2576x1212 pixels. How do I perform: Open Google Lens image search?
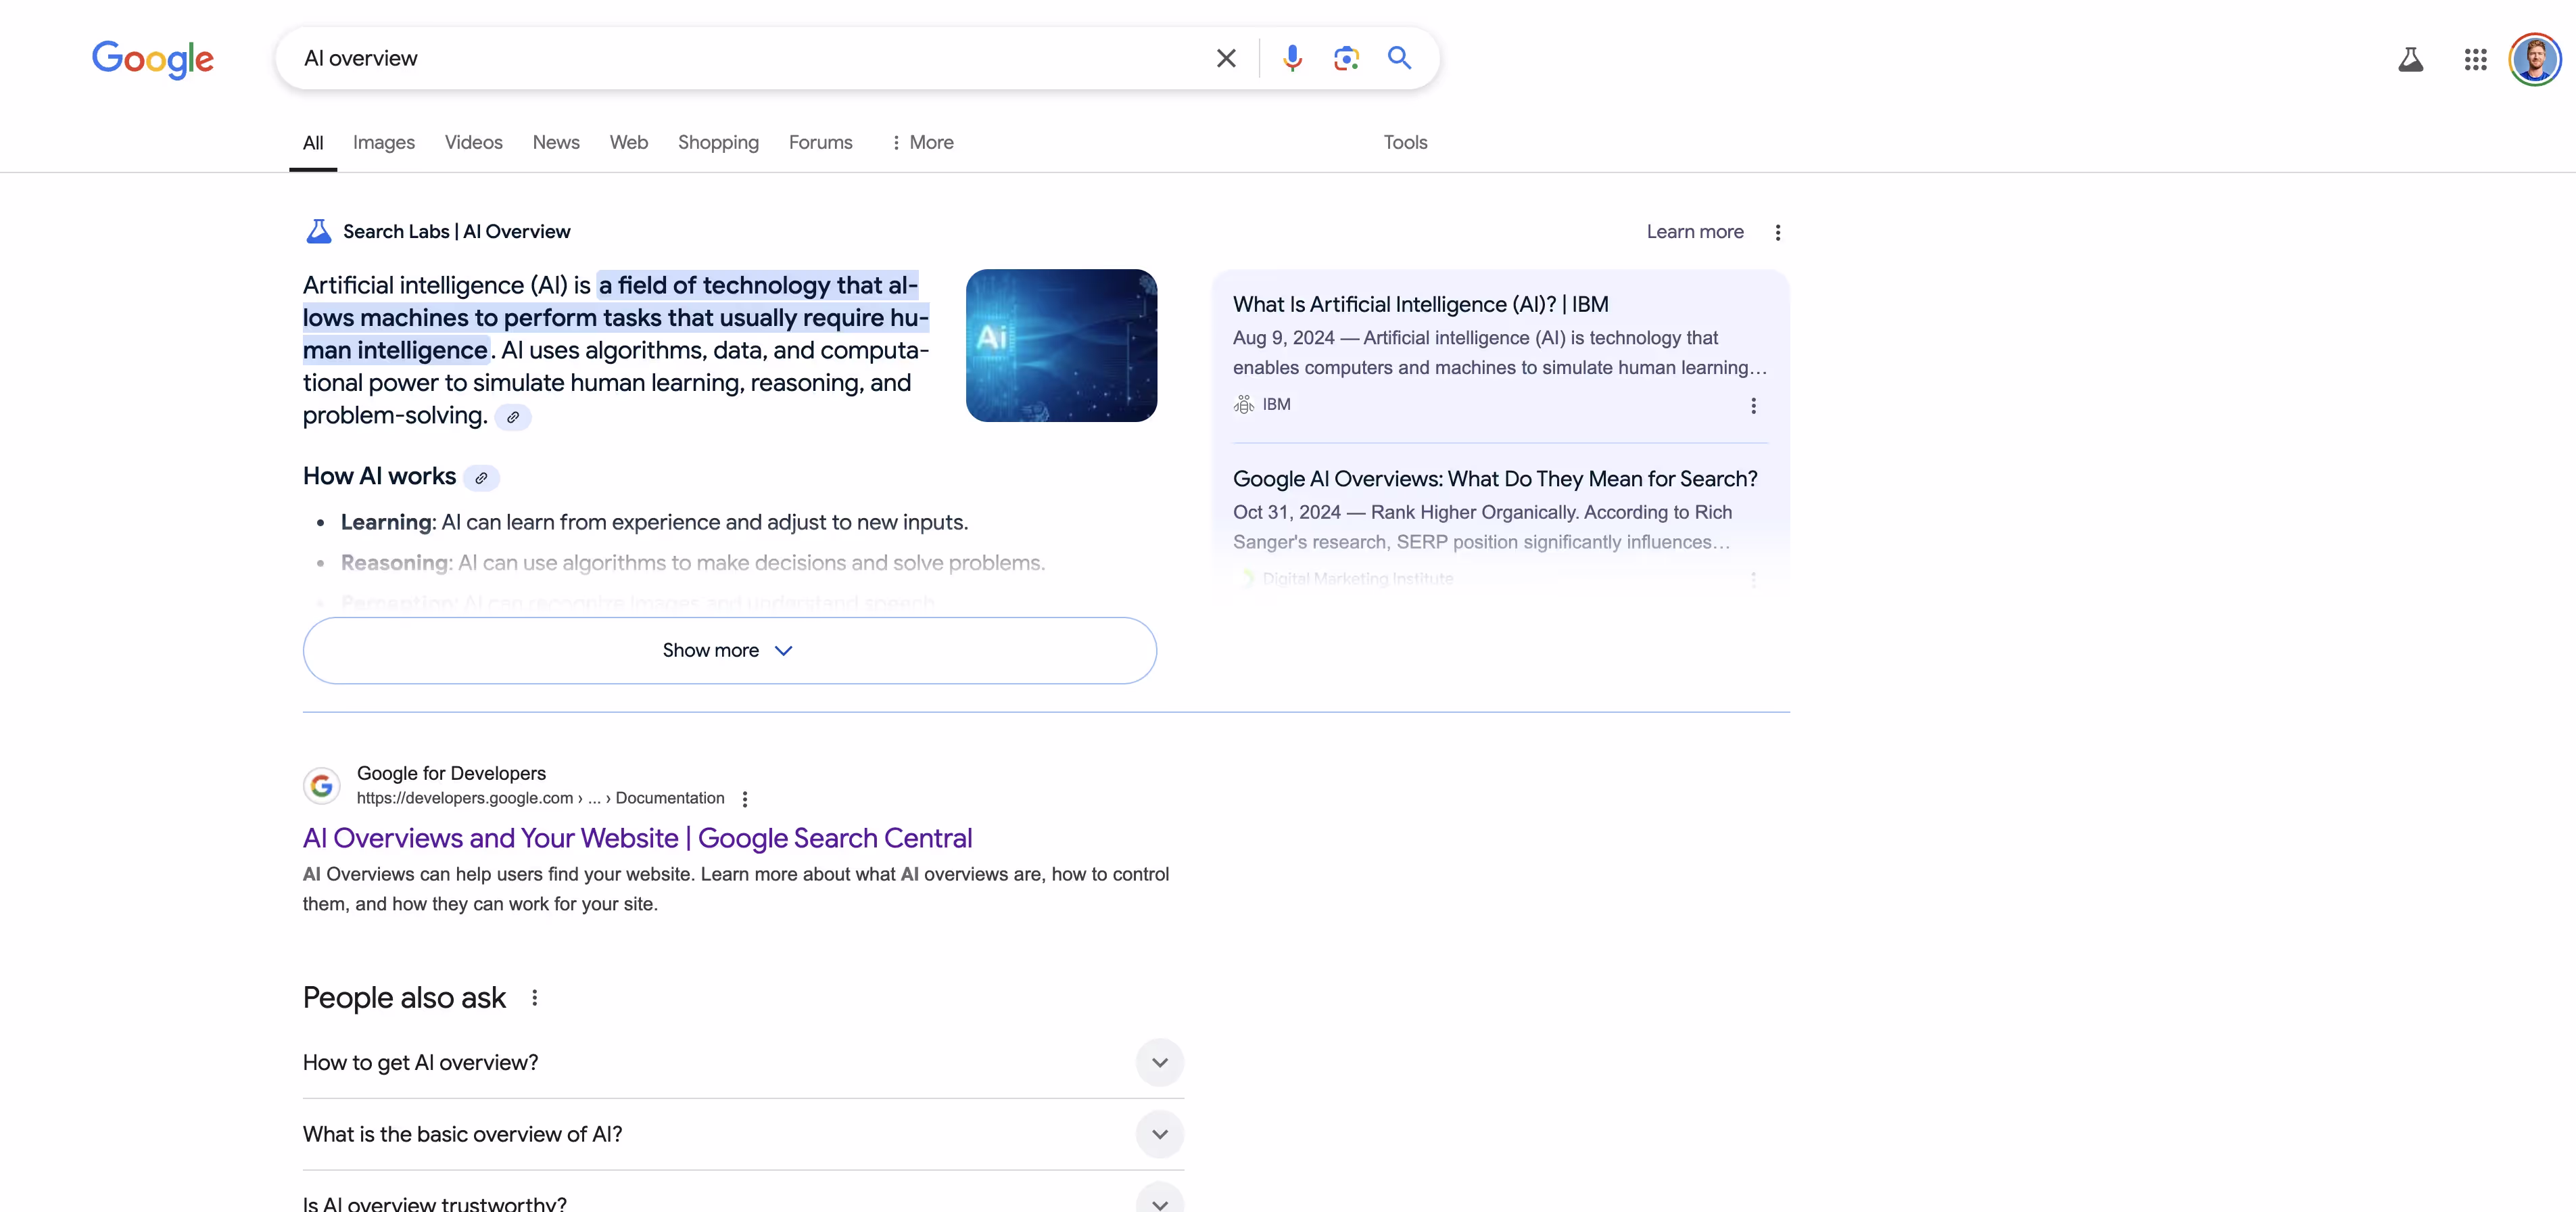click(x=1346, y=58)
